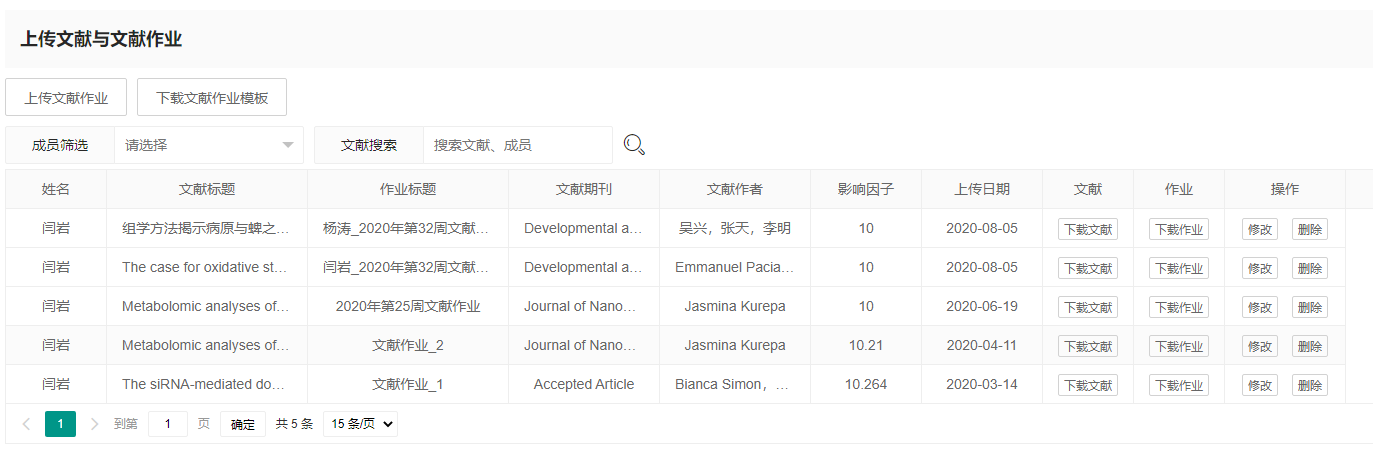Click 修改 for the 组学方法揭示病原 row

pyautogui.click(x=1260, y=229)
